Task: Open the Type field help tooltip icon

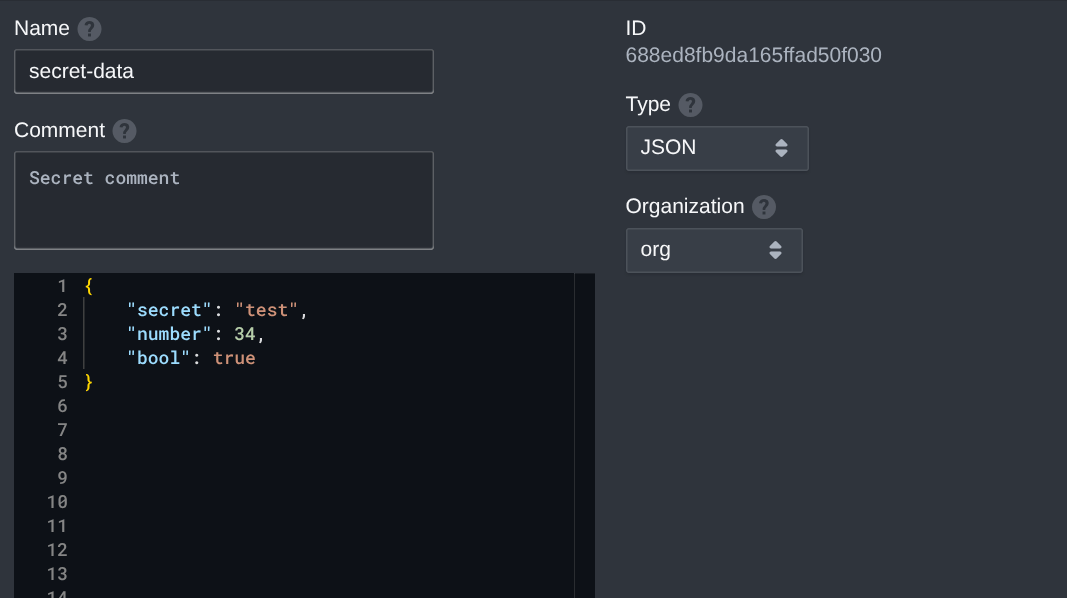Action: pos(690,105)
